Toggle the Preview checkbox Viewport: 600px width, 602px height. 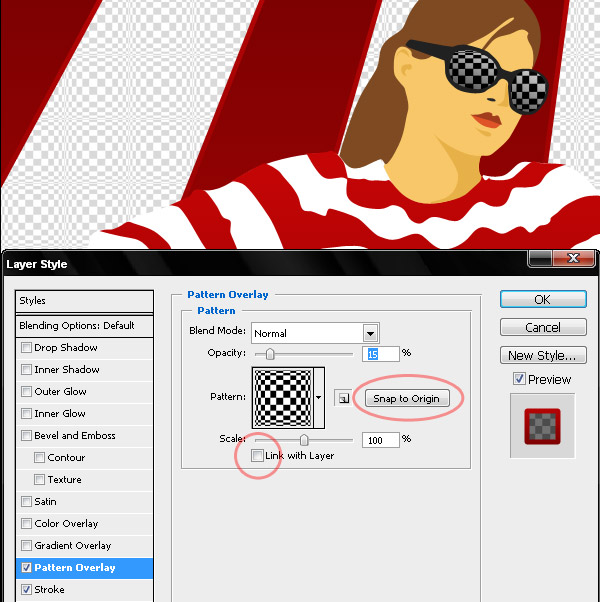coord(519,379)
